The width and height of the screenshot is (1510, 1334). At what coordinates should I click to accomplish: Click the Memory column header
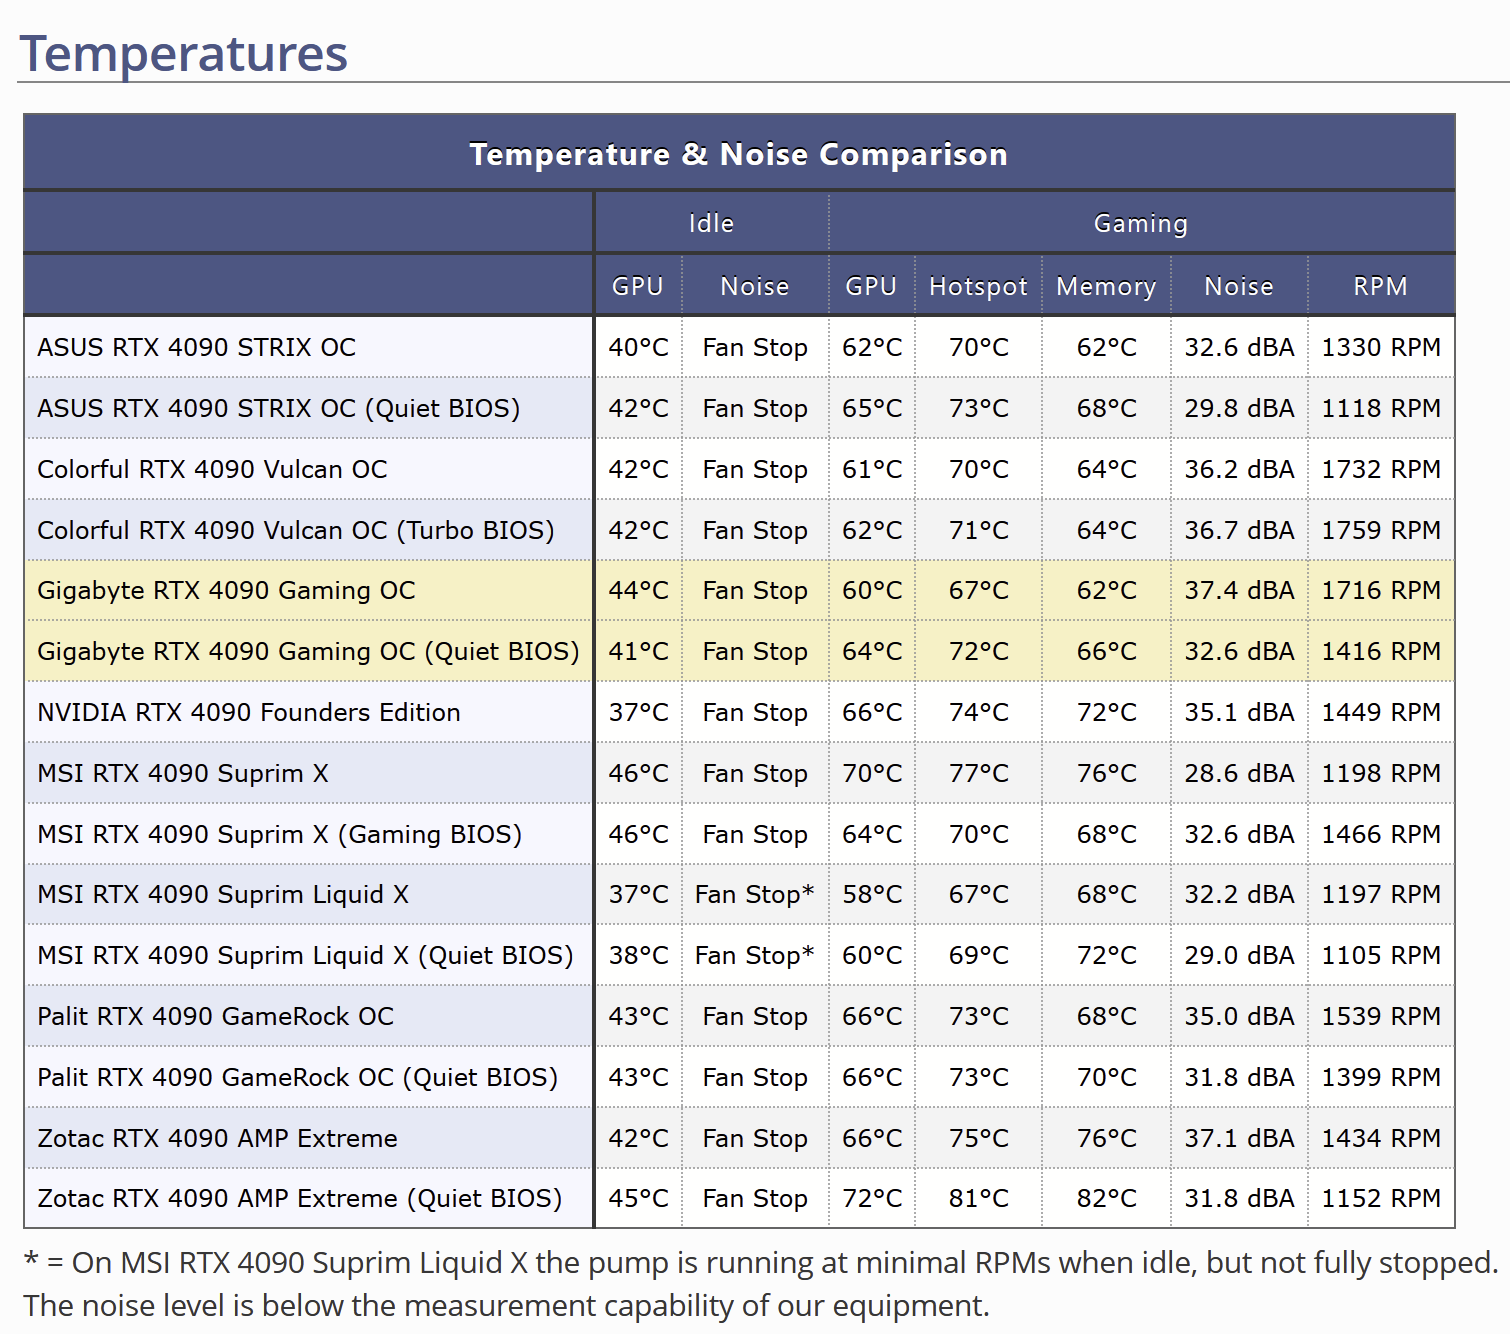click(1105, 286)
